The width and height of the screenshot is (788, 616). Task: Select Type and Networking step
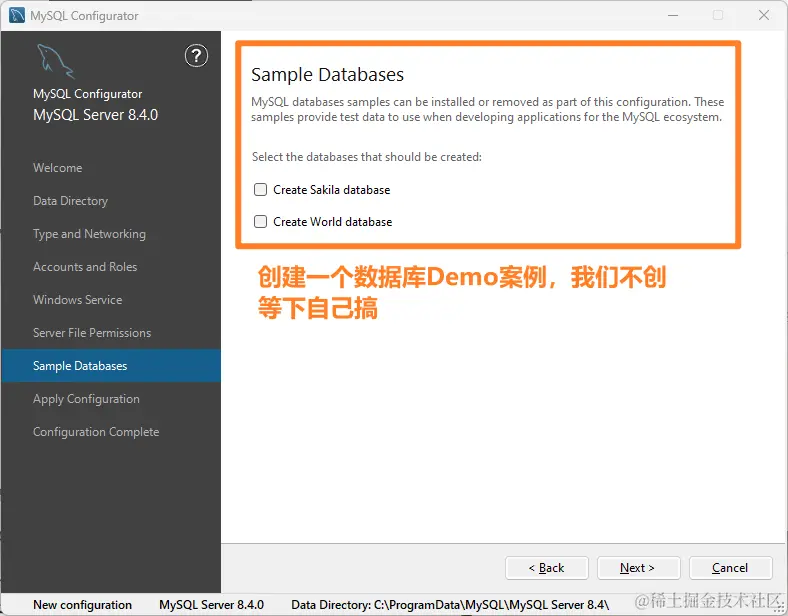[89, 234]
